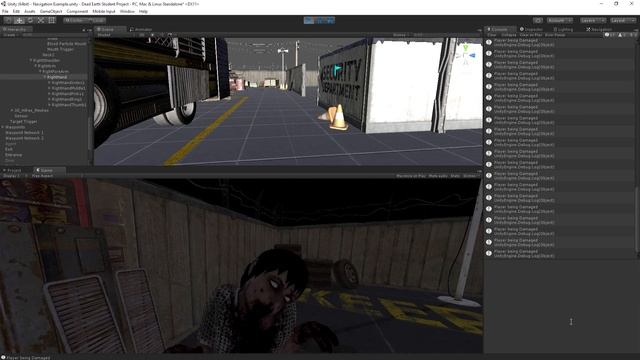Click the scene orientation gizmo
Viewport: 640px width, 360px height.
coord(465,54)
